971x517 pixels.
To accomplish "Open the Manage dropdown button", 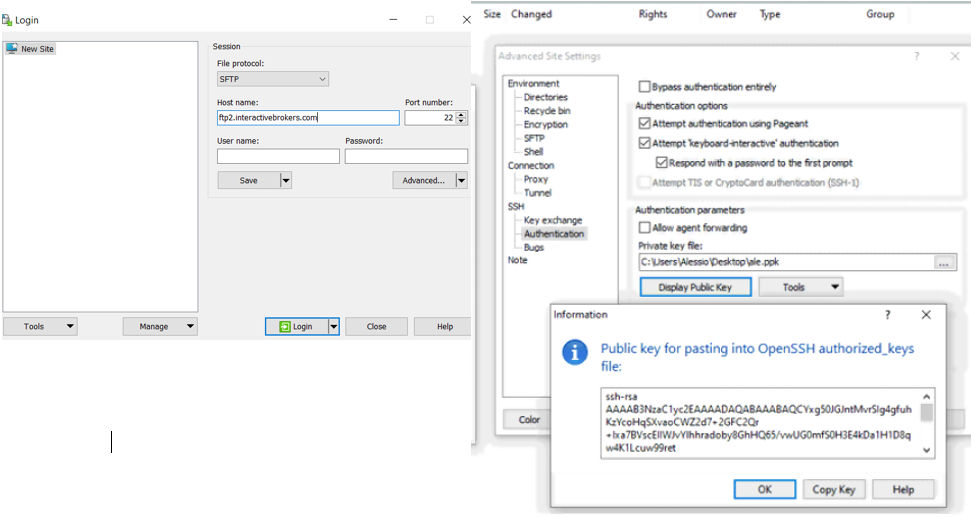I will [x=160, y=326].
